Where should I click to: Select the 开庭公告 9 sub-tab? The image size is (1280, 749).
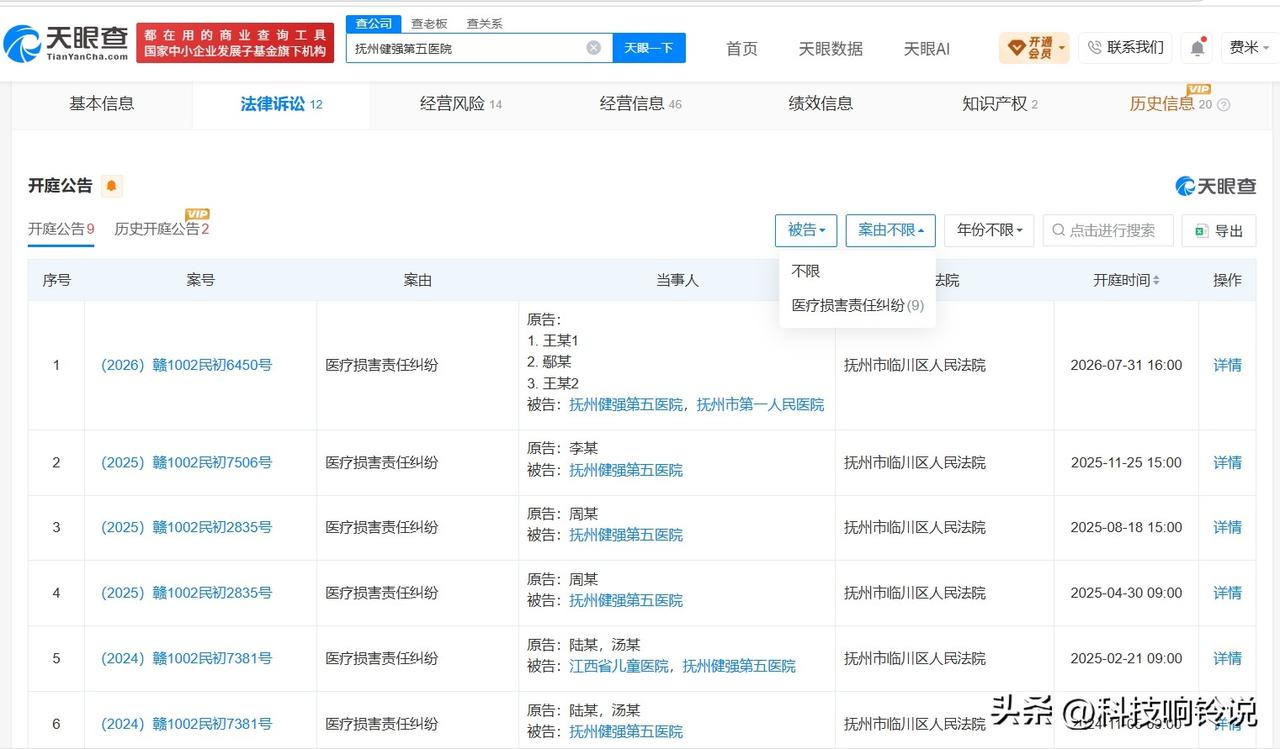click(x=61, y=229)
